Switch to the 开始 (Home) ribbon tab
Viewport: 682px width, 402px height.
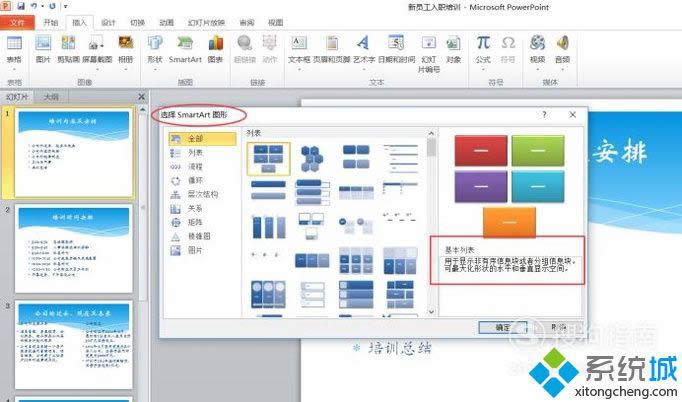tap(50, 23)
